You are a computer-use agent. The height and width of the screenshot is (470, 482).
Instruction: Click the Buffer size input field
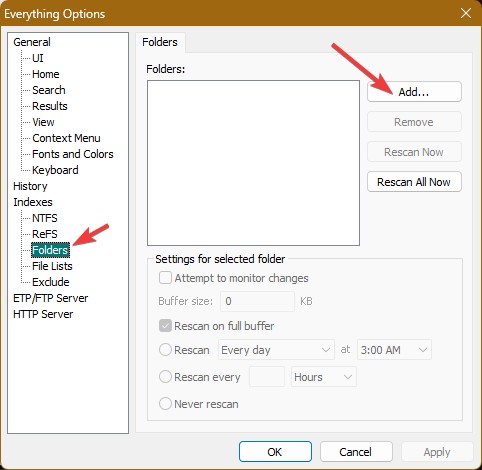tap(257, 301)
